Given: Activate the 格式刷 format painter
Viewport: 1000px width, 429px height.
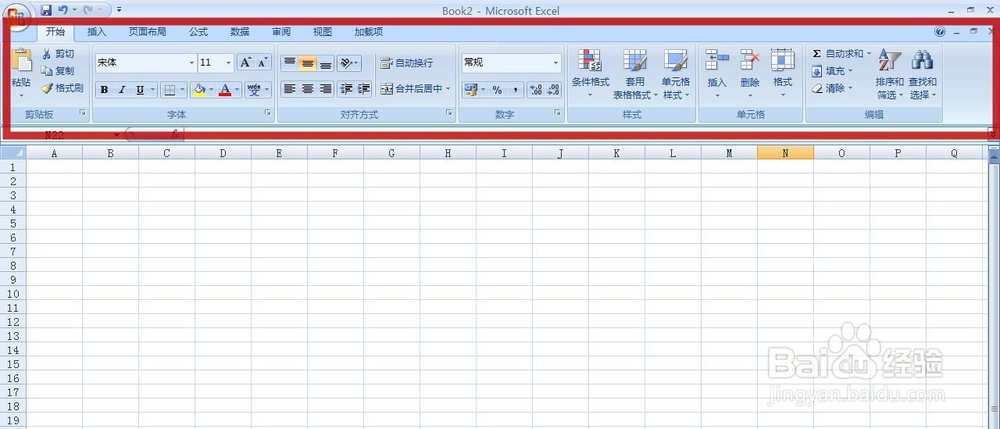Looking at the screenshot, I should (x=62, y=88).
